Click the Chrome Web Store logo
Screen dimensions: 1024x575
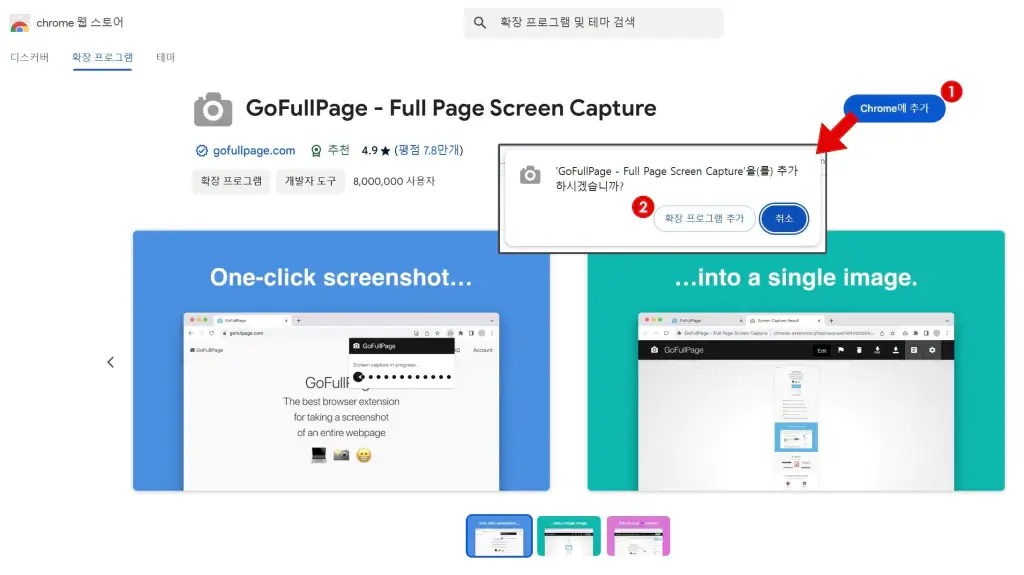pyautogui.click(x=19, y=23)
